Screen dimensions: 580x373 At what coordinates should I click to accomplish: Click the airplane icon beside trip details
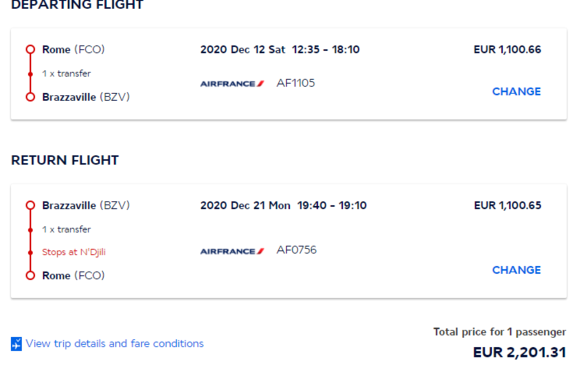click(16, 344)
